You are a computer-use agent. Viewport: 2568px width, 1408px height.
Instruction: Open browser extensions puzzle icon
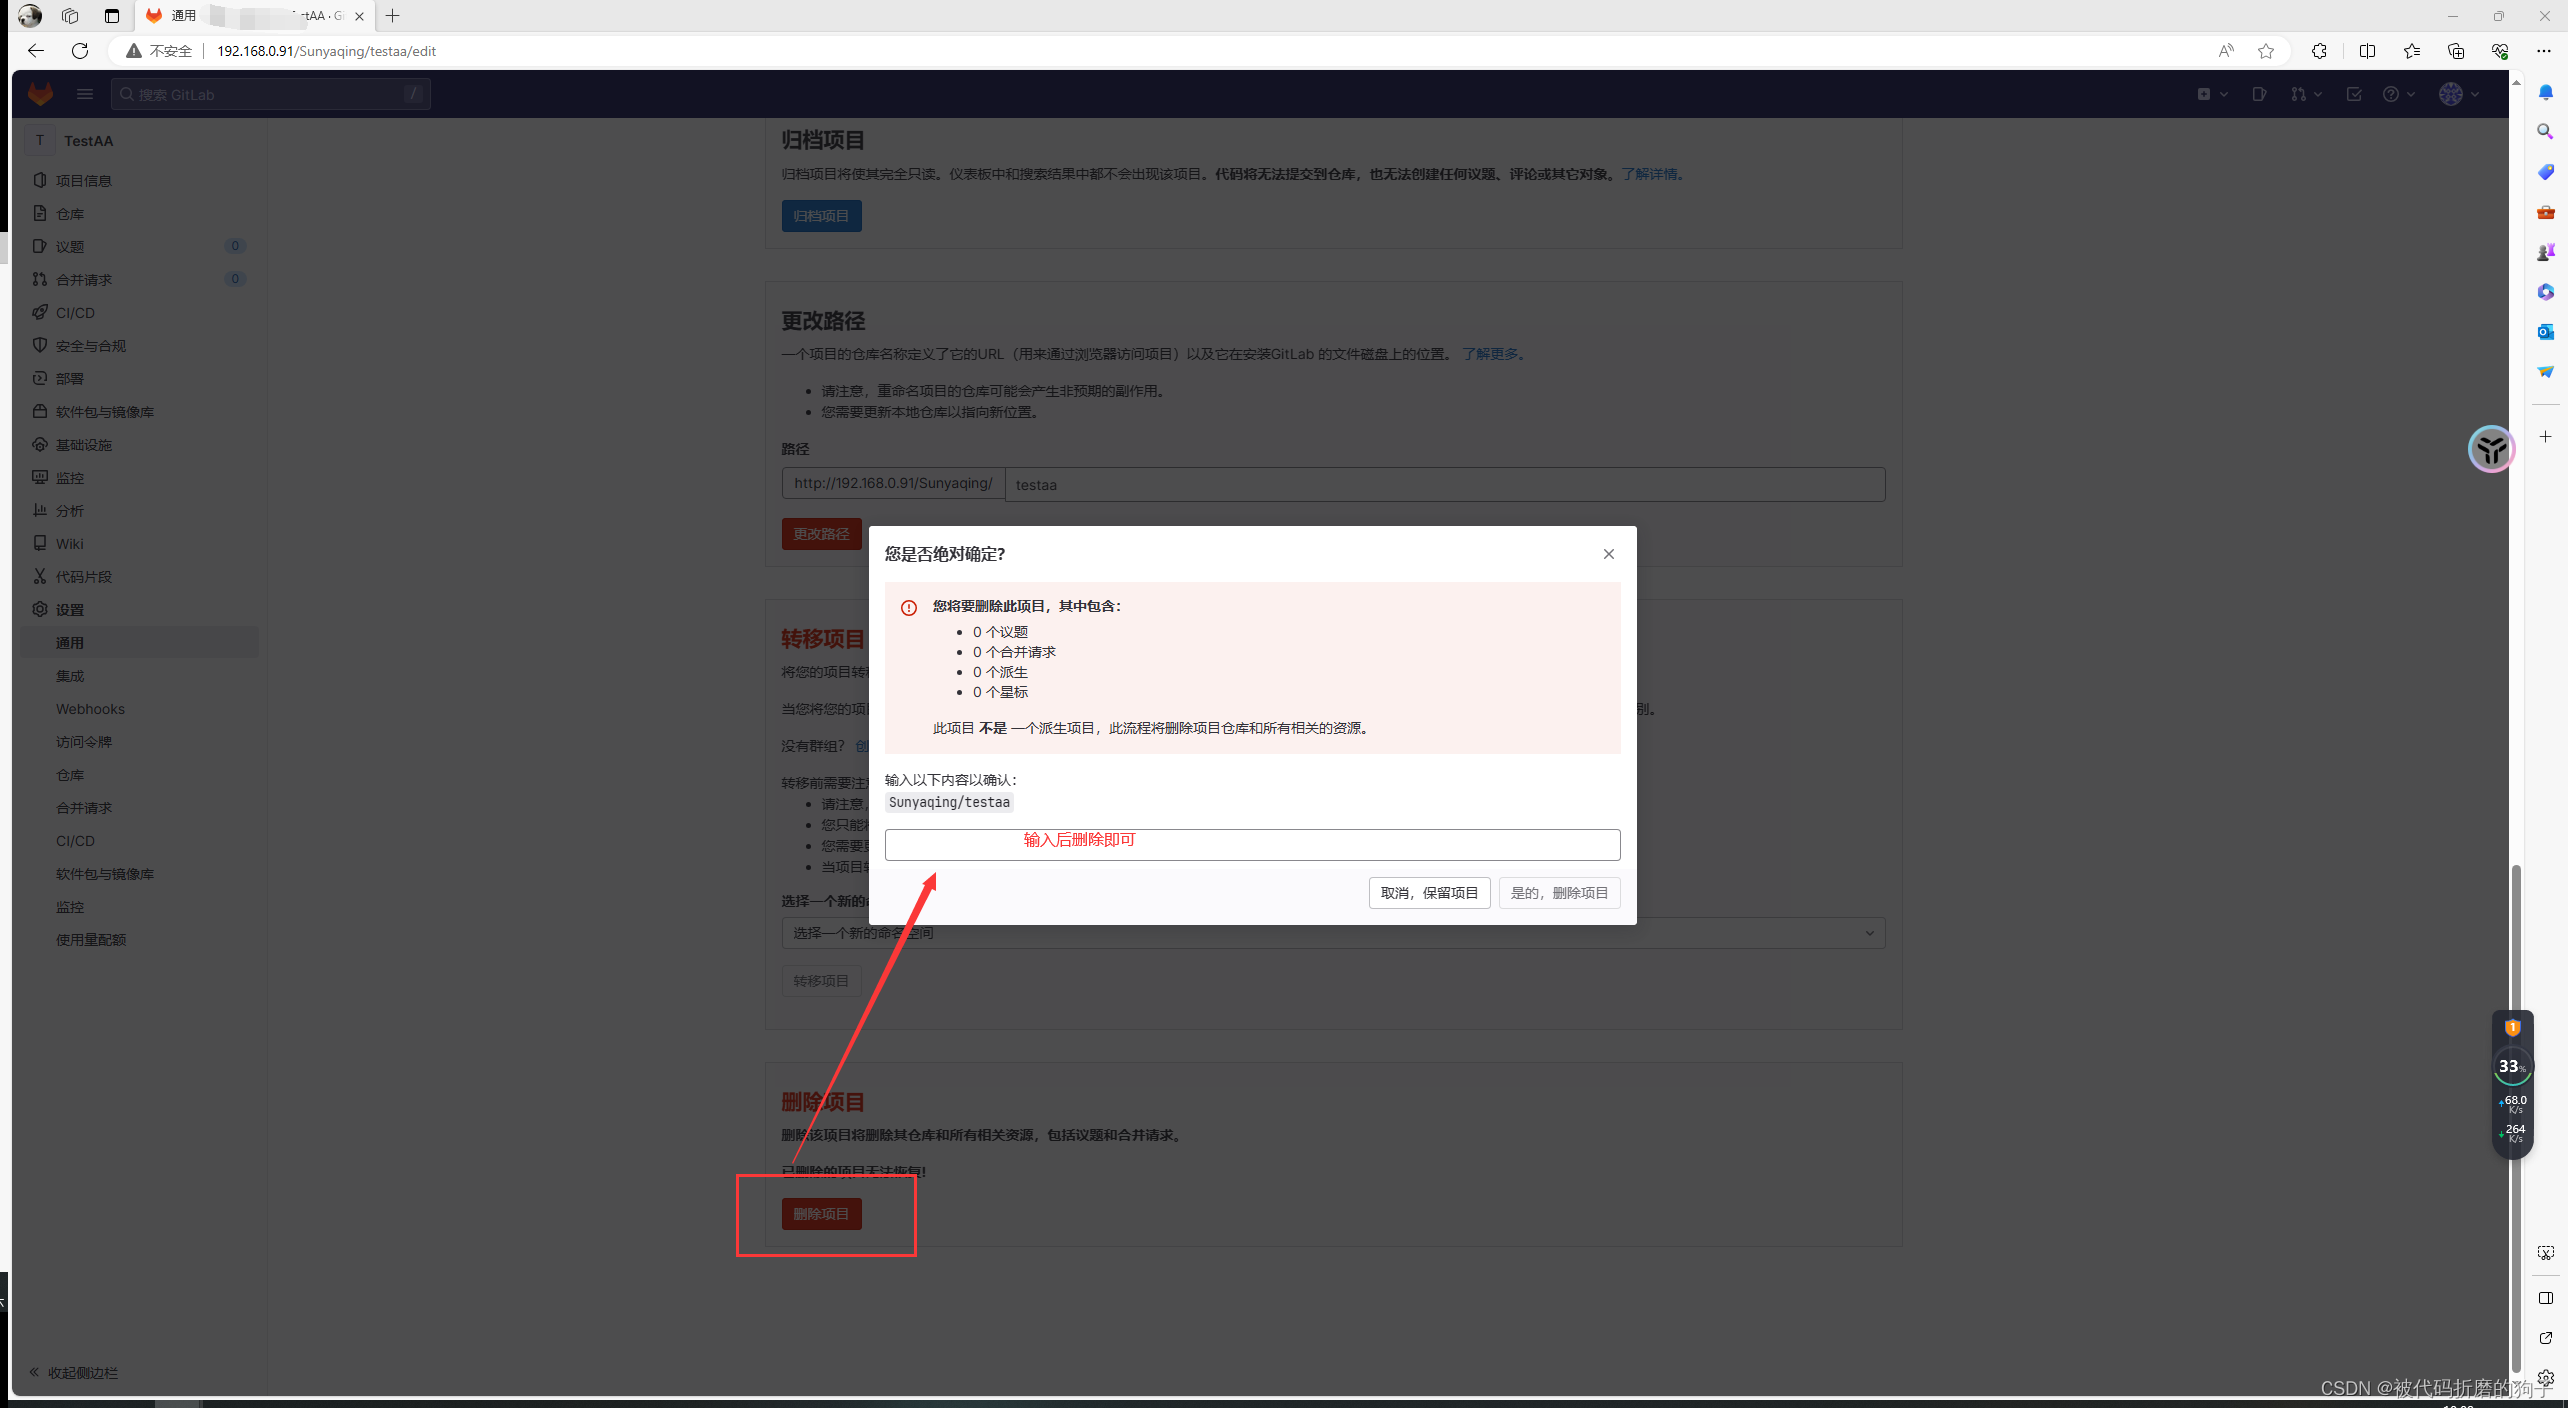click(x=2319, y=50)
